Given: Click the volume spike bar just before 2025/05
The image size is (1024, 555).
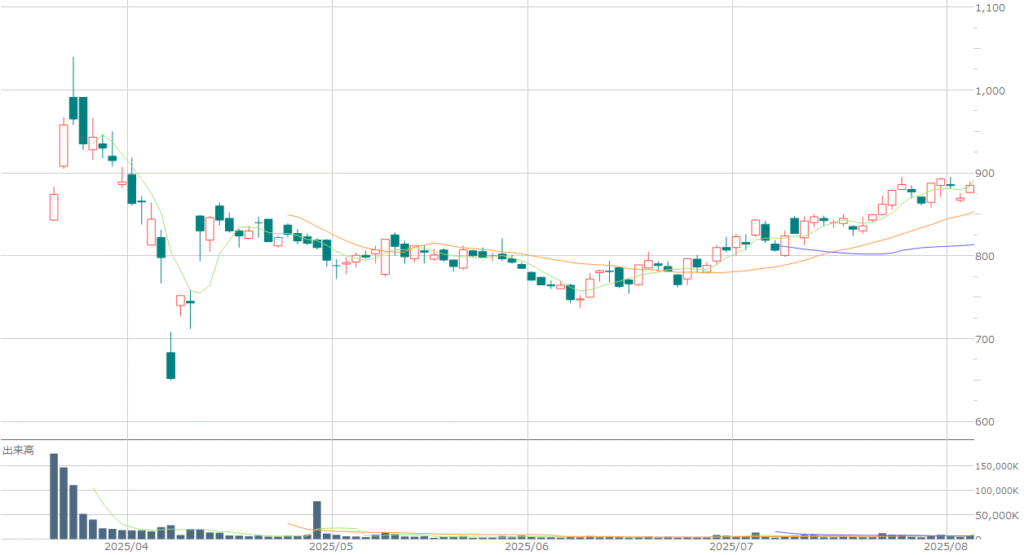Looking at the screenshot, I should [317, 520].
